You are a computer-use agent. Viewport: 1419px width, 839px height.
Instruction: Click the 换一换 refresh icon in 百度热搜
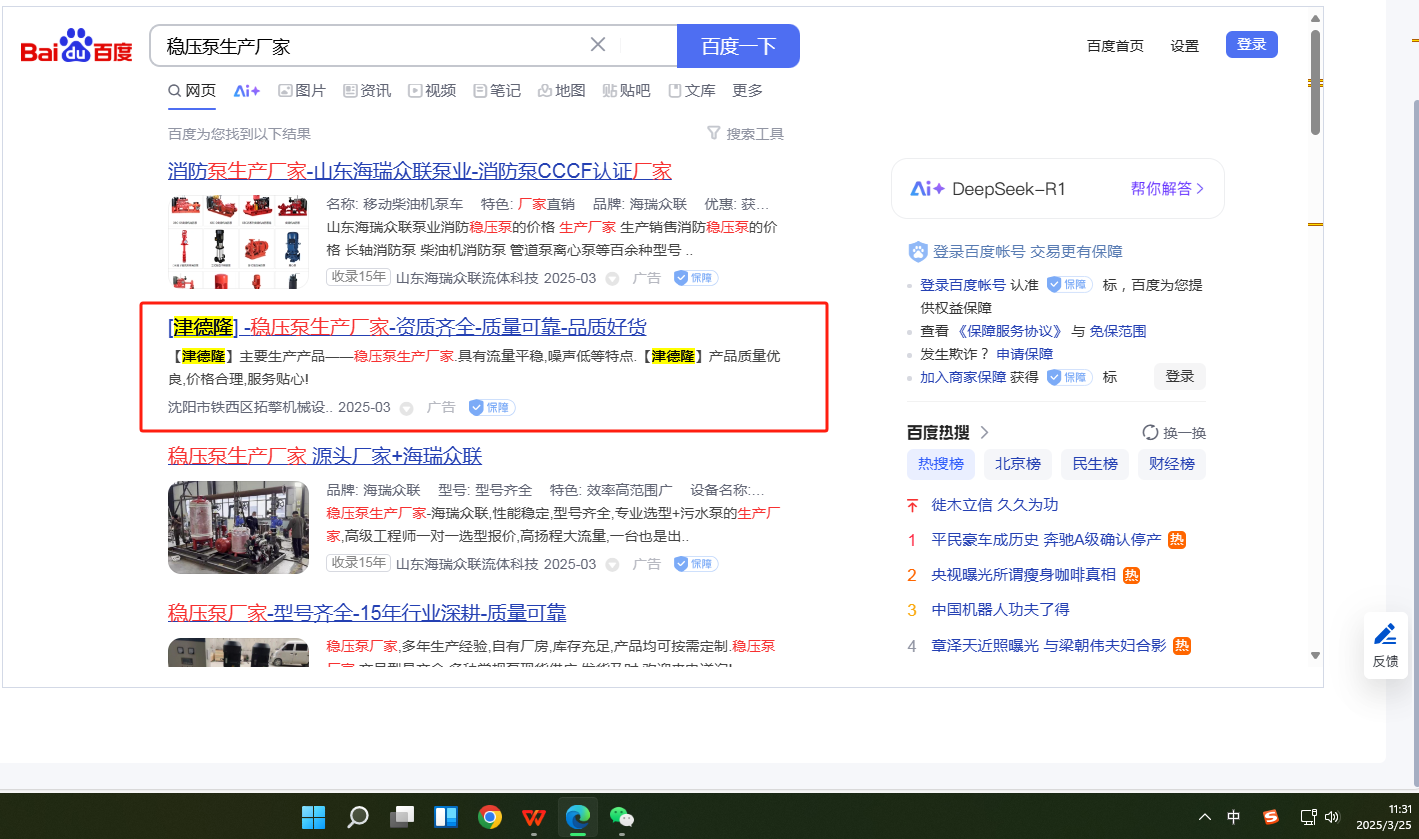point(1150,433)
